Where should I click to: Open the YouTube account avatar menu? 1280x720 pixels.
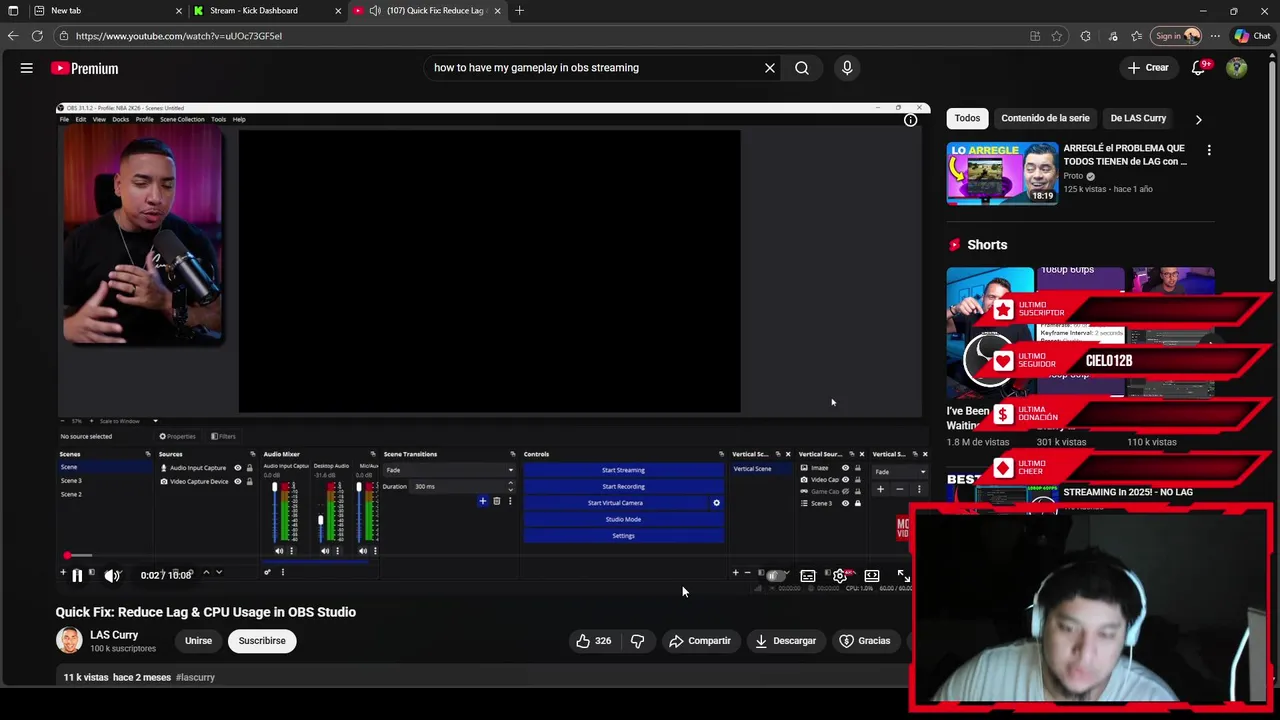click(x=1237, y=68)
